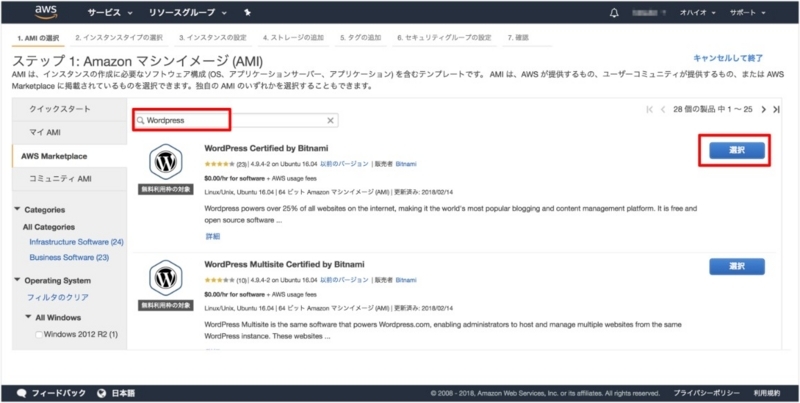Viewport: 800px width, 403px height.
Task: Filter by Infrastructure Software (24)
Action: [x=77, y=242]
